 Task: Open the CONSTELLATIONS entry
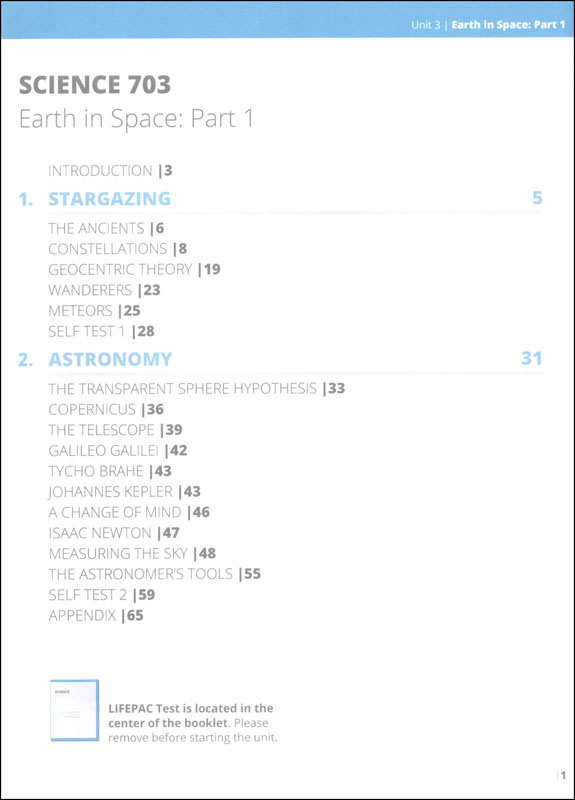[x=117, y=248]
